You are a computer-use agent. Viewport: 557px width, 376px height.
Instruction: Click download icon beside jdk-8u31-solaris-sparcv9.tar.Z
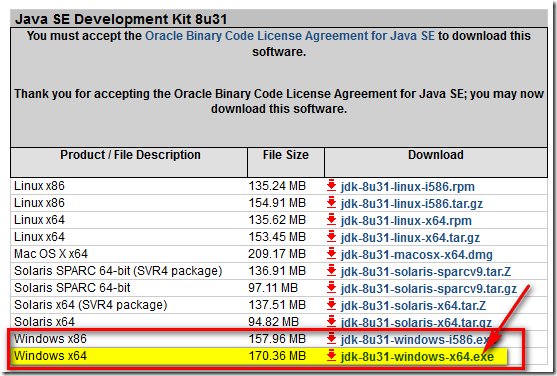pyautogui.click(x=331, y=271)
